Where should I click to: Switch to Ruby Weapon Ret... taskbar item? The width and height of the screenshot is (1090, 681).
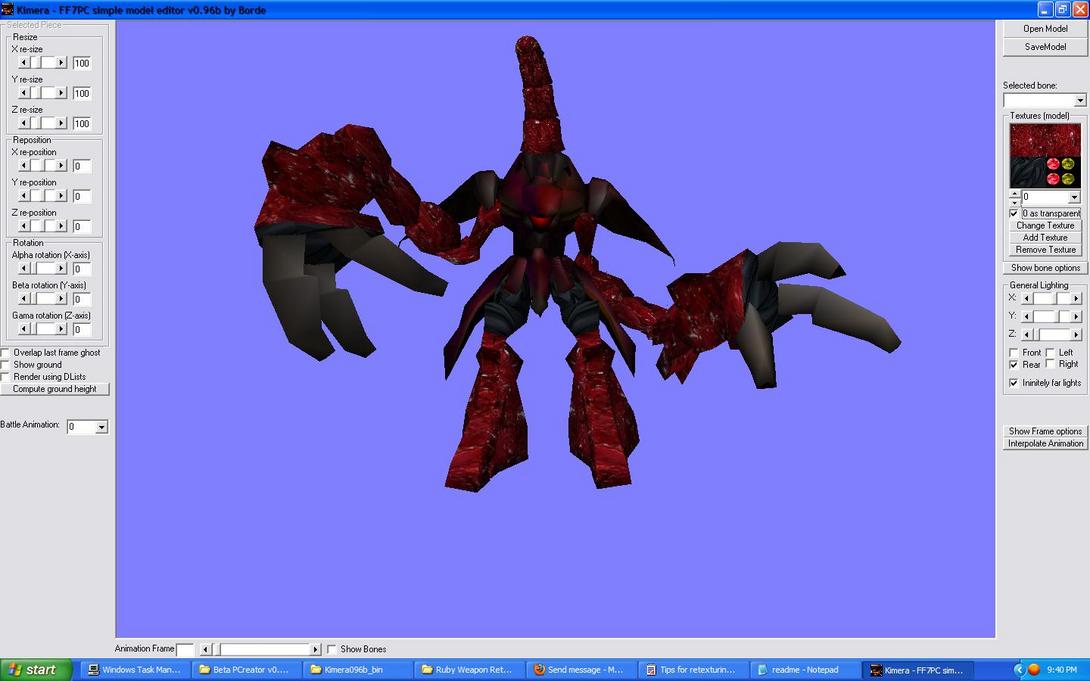pos(469,670)
